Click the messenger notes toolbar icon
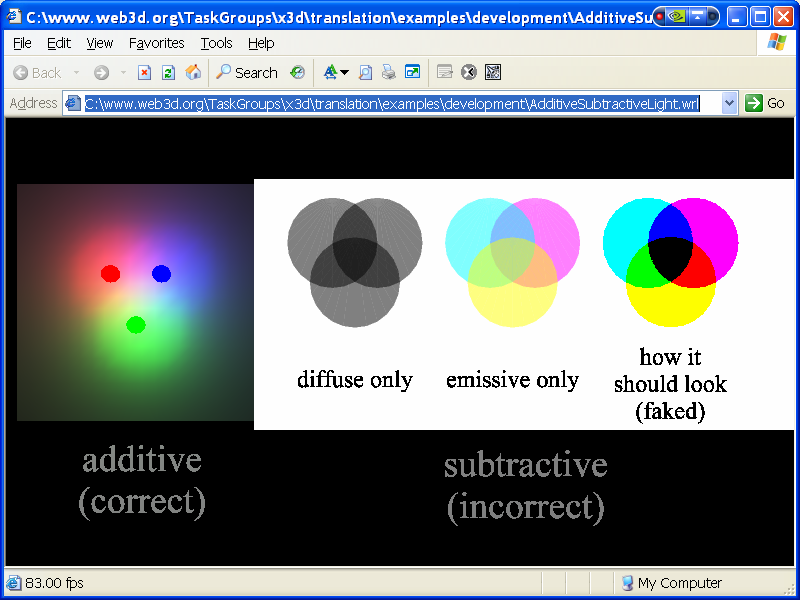Screen dimensions: 800x600 (x=447, y=72)
